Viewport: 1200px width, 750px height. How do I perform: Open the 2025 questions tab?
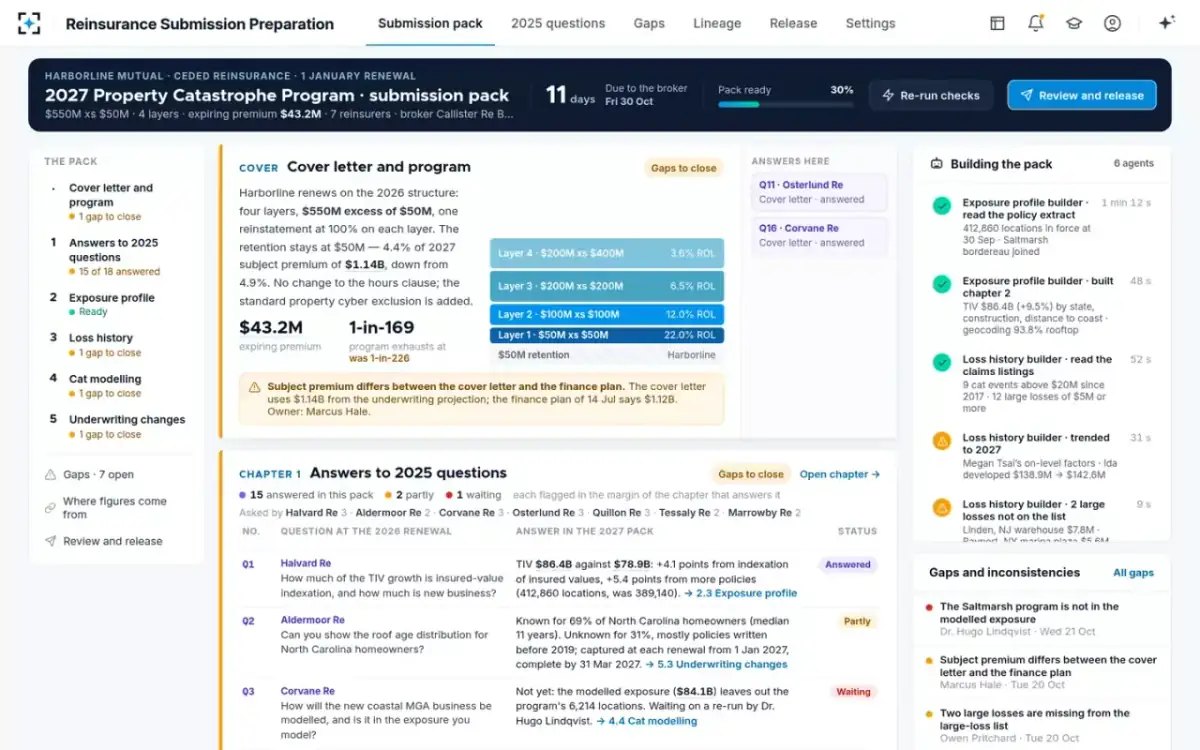pyautogui.click(x=558, y=23)
